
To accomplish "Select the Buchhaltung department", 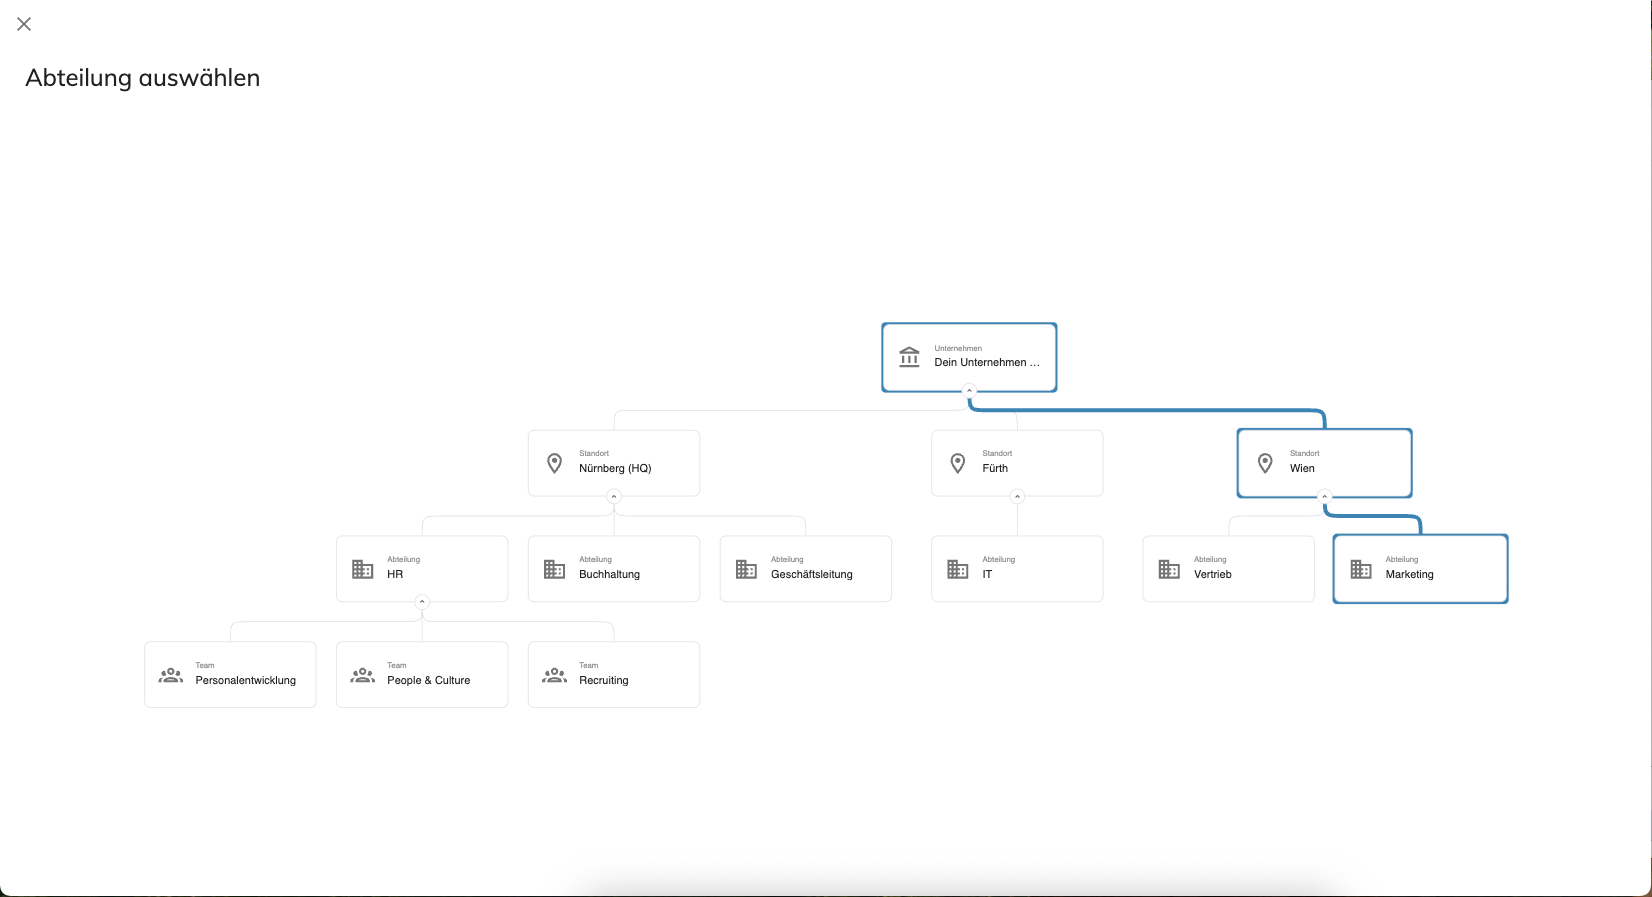I will 614,569.
